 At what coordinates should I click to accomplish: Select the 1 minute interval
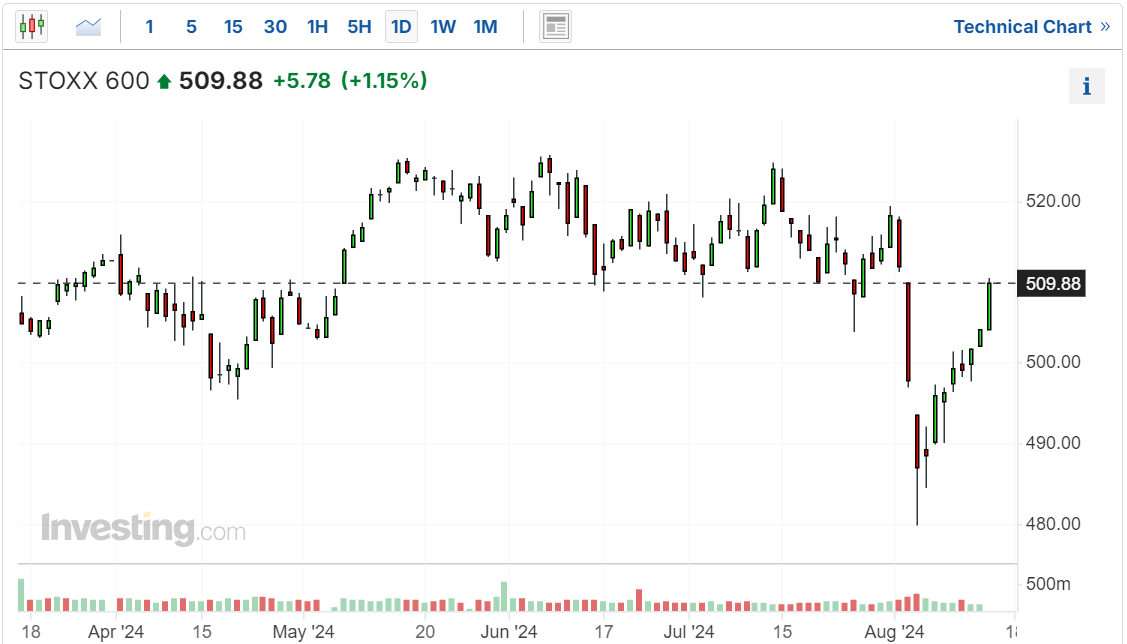[x=150, y=27]
